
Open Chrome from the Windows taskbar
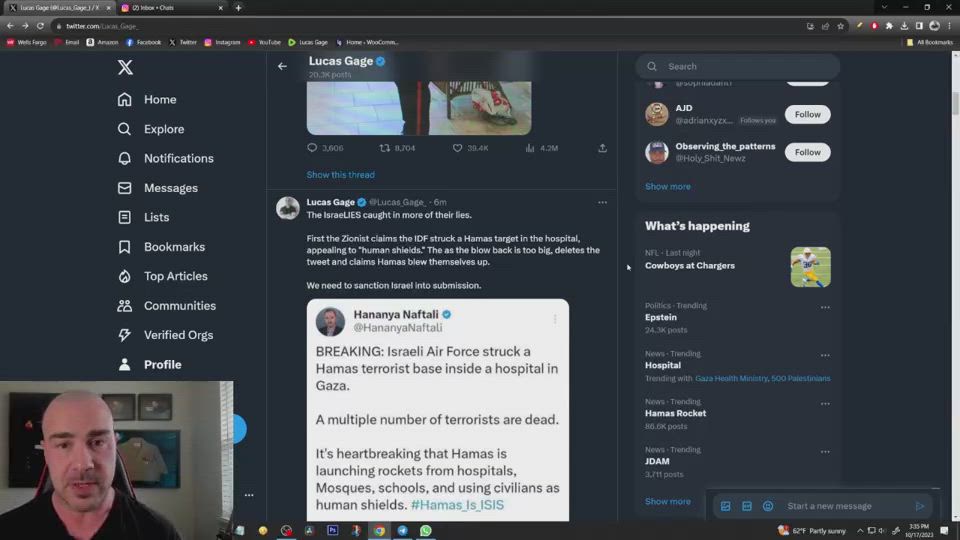click(379, 531)
